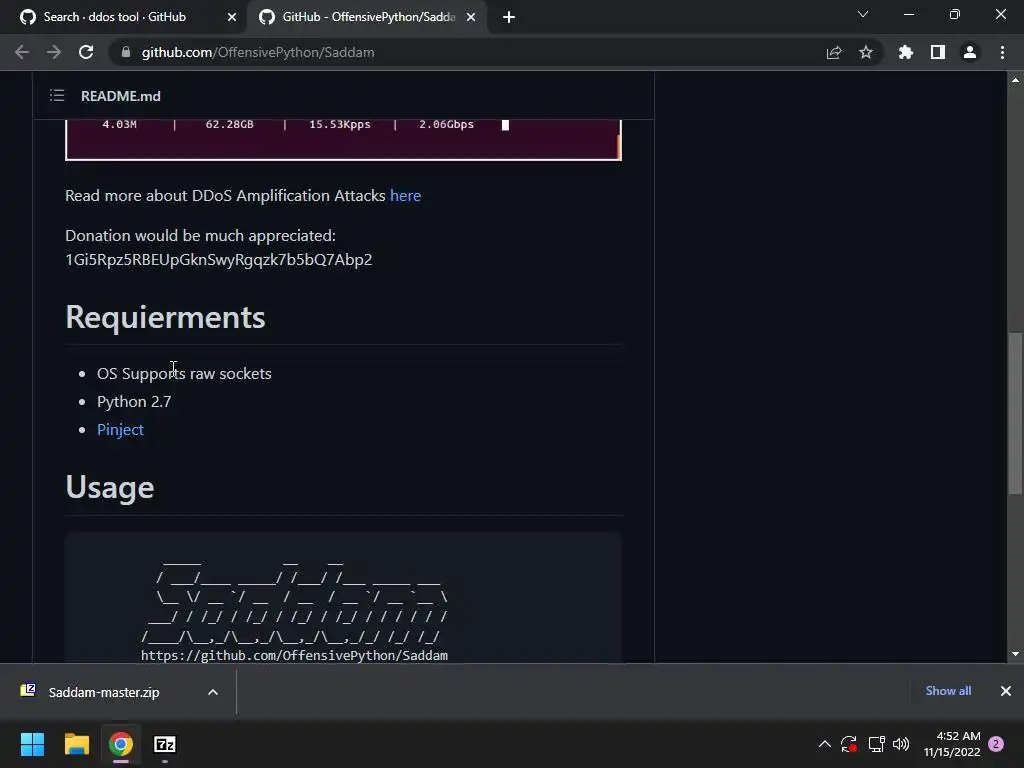1024x768 pixels.
Task: Bookmark this page with the star
Action: click(x=866, y=52)
